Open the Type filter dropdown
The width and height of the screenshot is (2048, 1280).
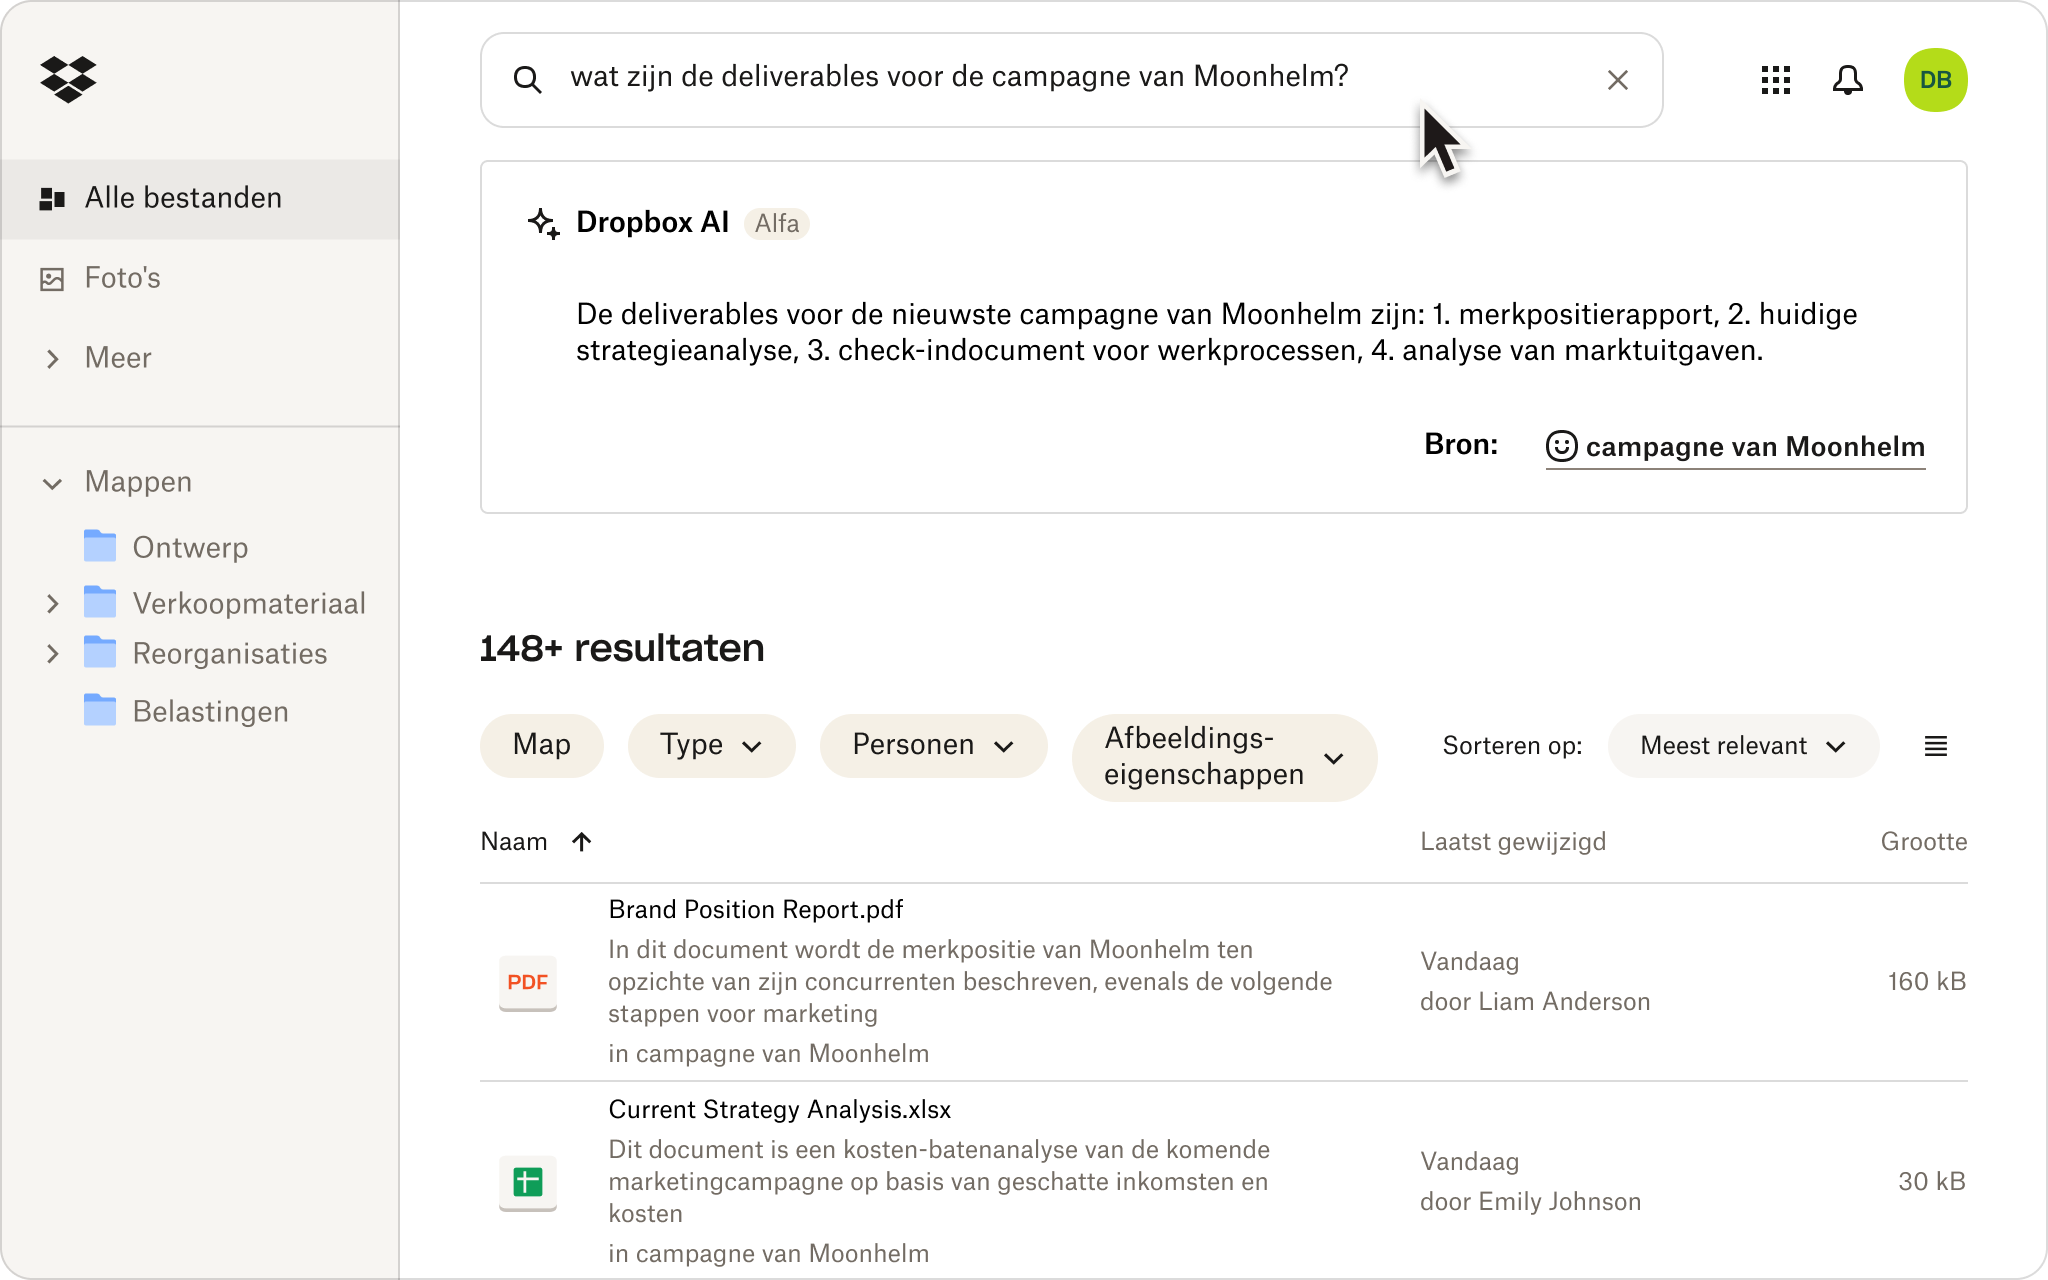[711, 745]
